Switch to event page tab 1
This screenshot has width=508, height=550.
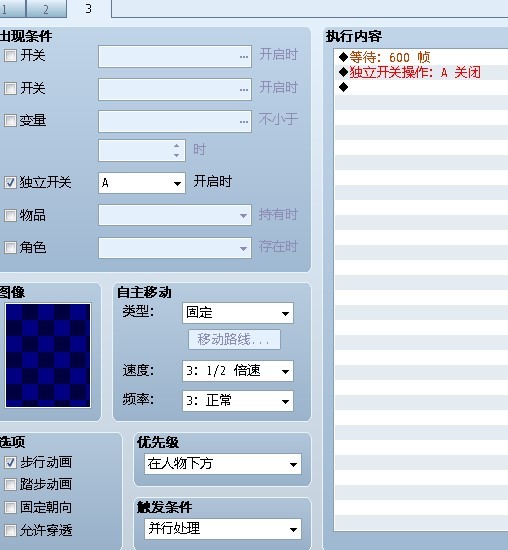click(12, 9)
